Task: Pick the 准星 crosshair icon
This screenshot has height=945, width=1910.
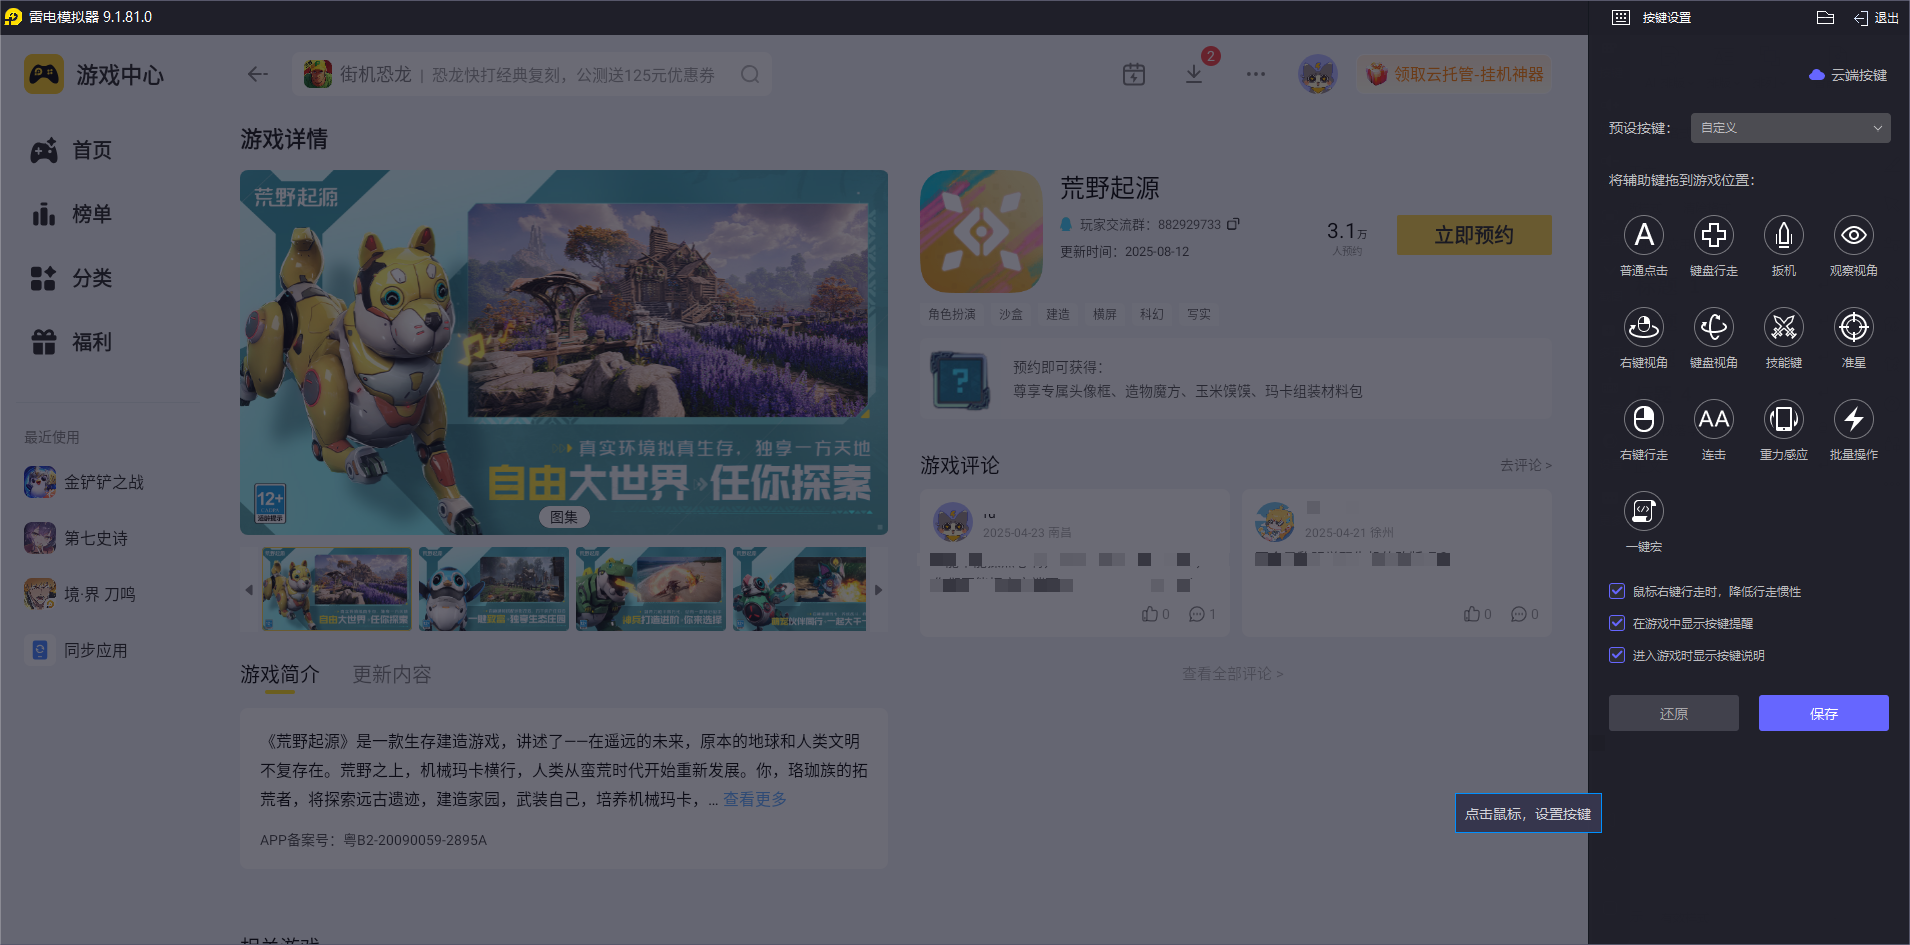Action: pyautogui.click(x=1853, y=328)
